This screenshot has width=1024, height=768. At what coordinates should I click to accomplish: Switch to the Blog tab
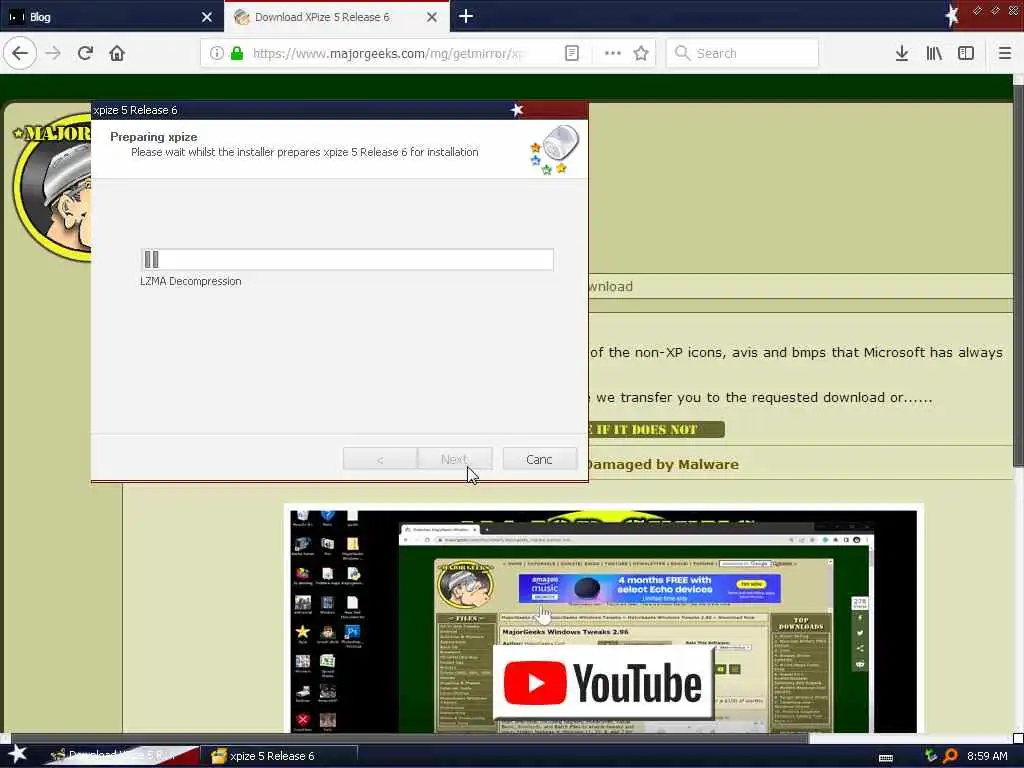click(x=112, y=16)
